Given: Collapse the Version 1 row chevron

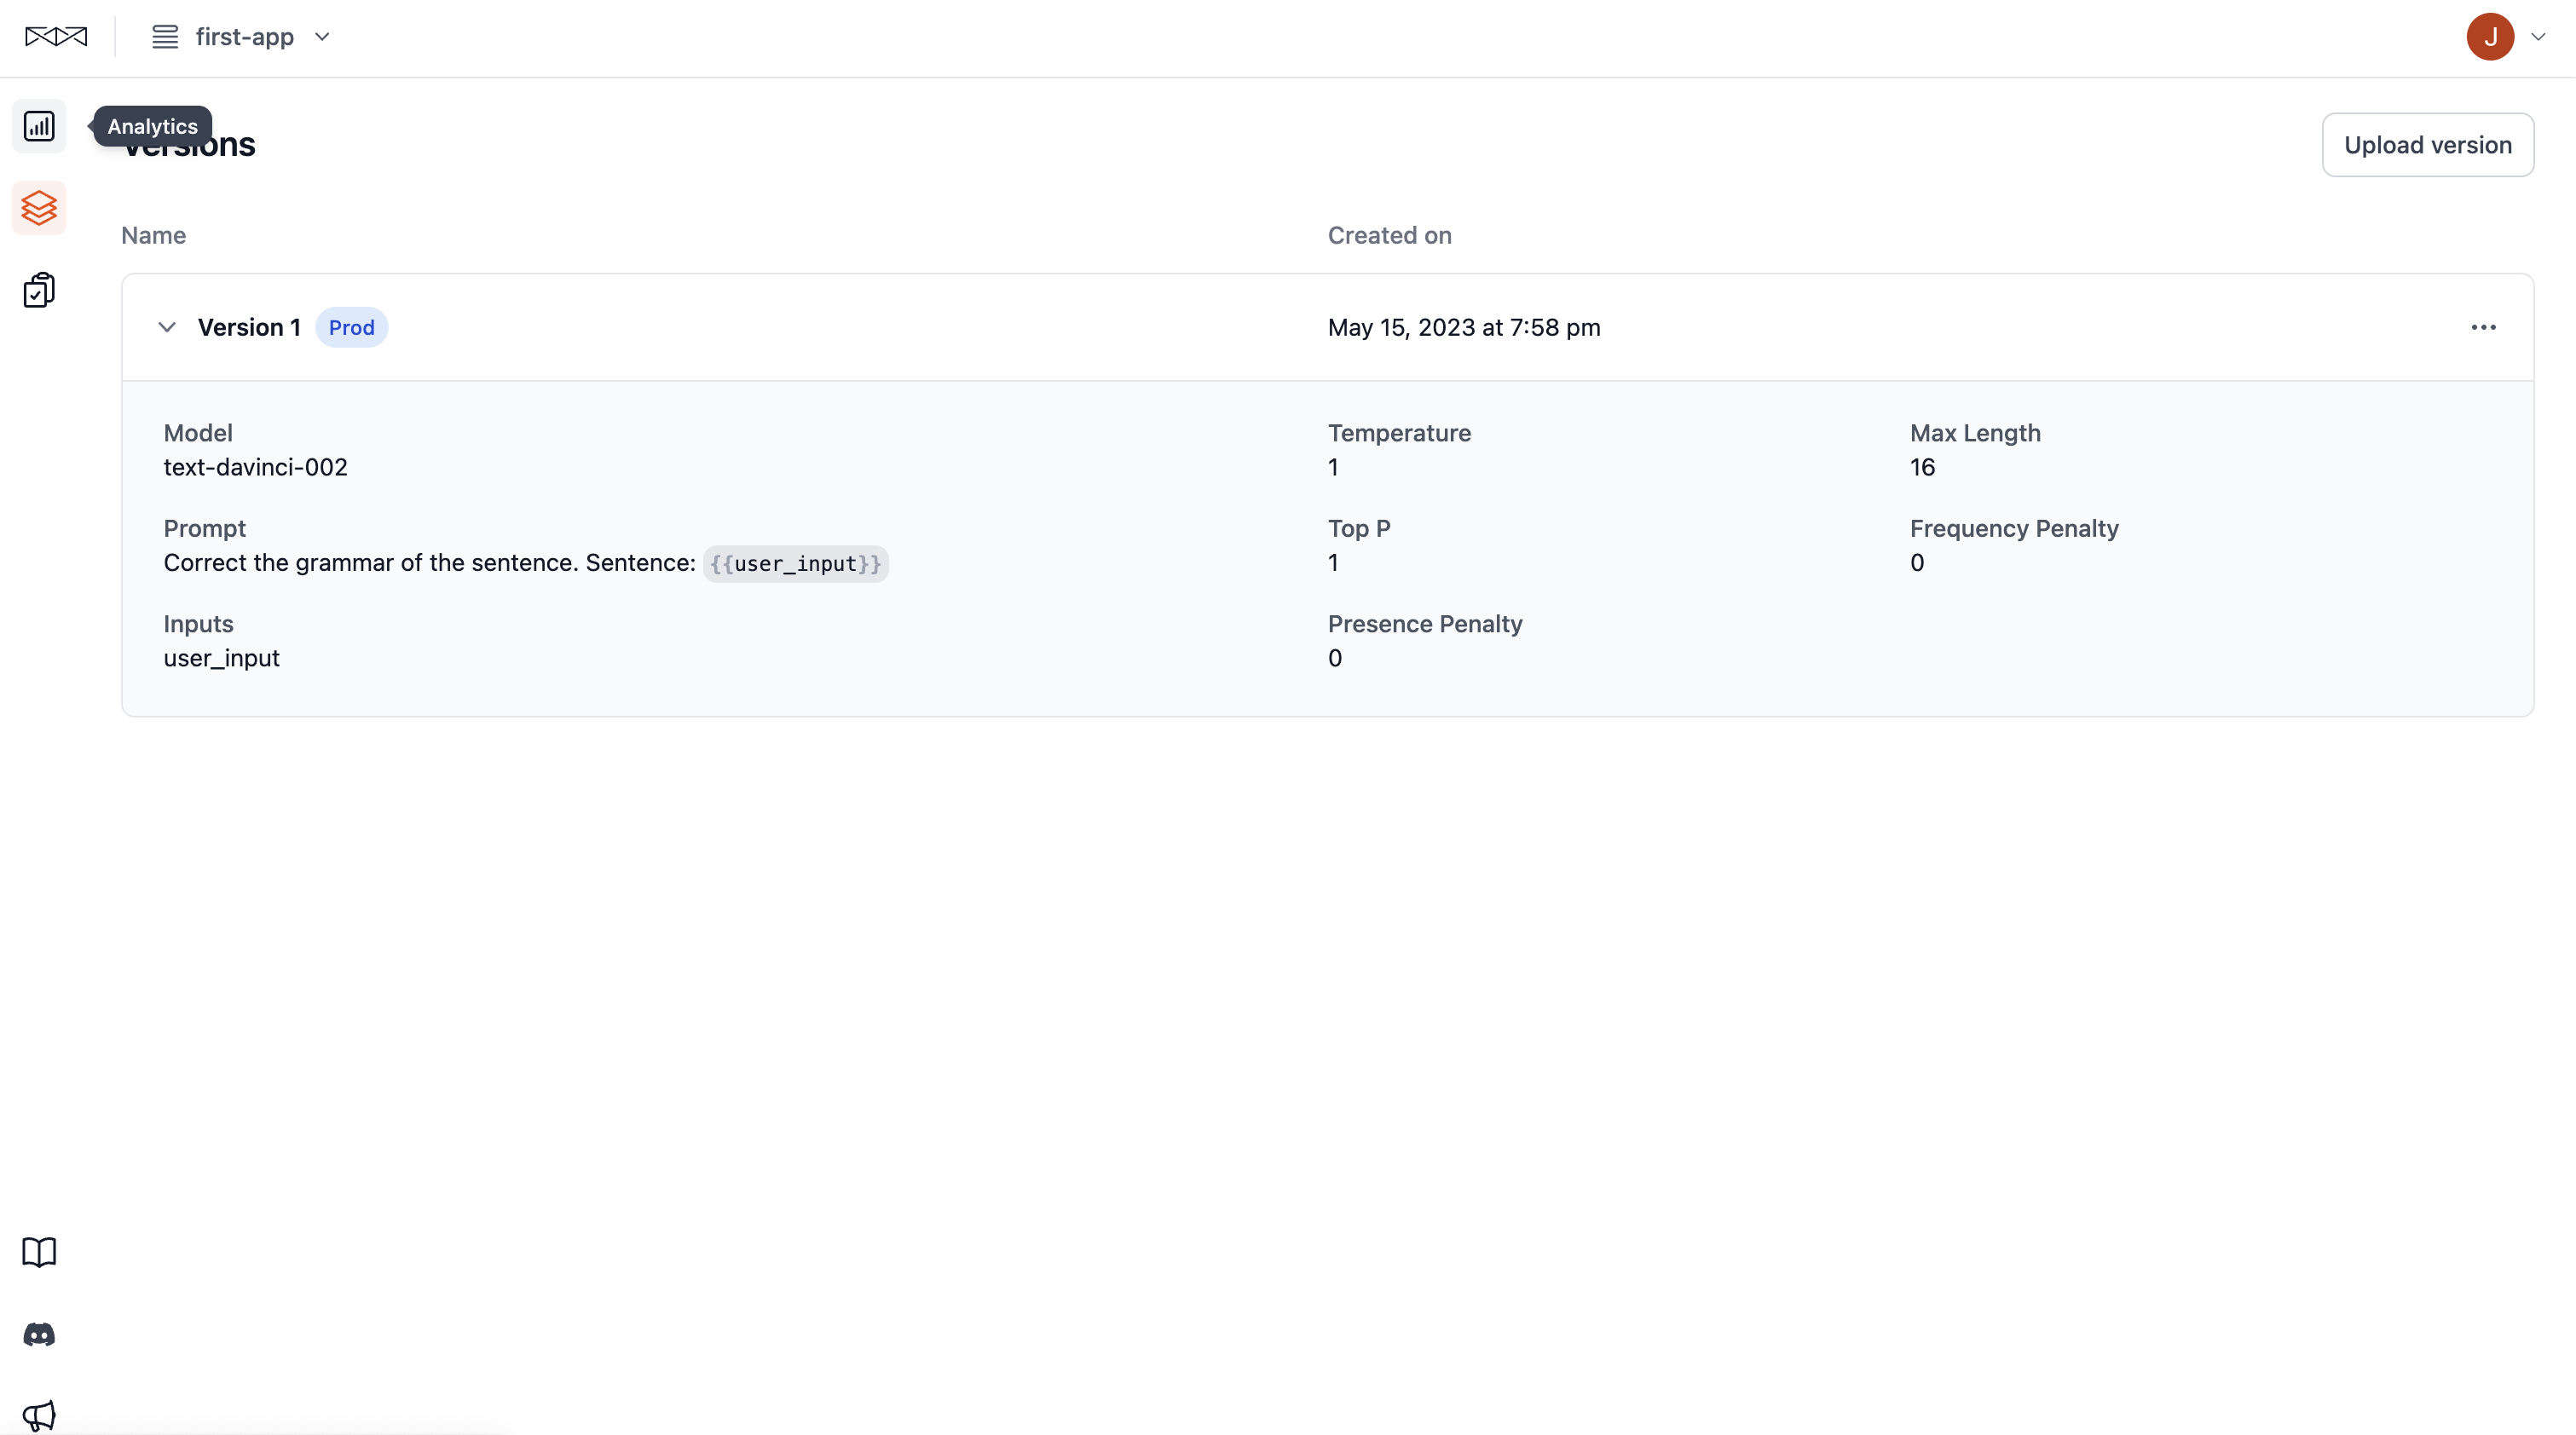Looking at the screenshot, I should coord(167,327).
